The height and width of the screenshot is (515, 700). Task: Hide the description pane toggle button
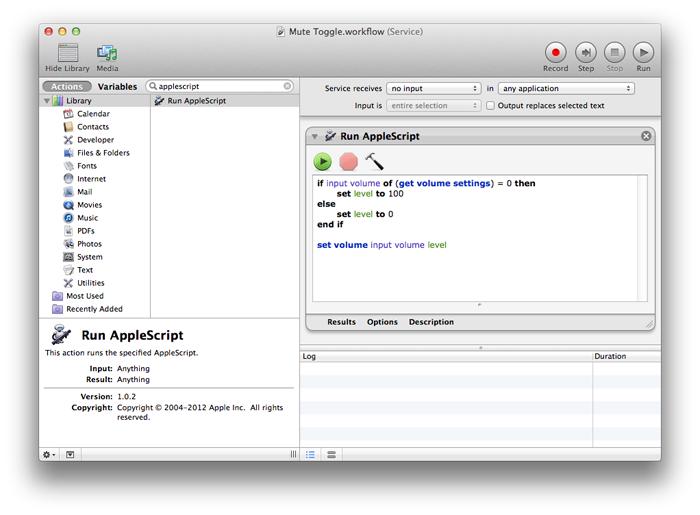(x=70, y=454)
